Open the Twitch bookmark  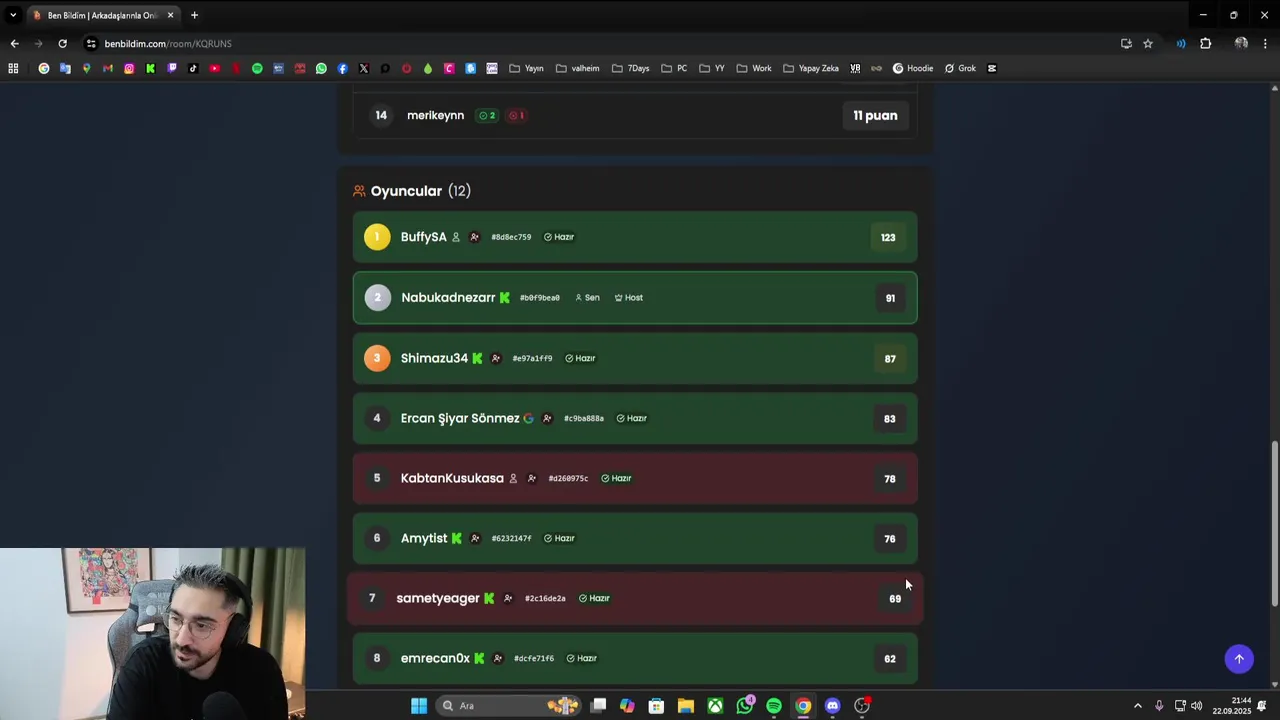(x=172, y=68)
